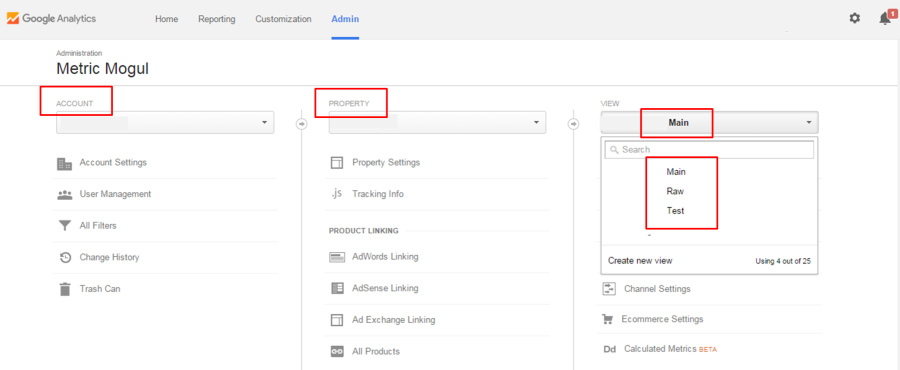This screenshot has height=370, width=900.
Task: Click the All Products link icon
Action: tap(337, 352)
